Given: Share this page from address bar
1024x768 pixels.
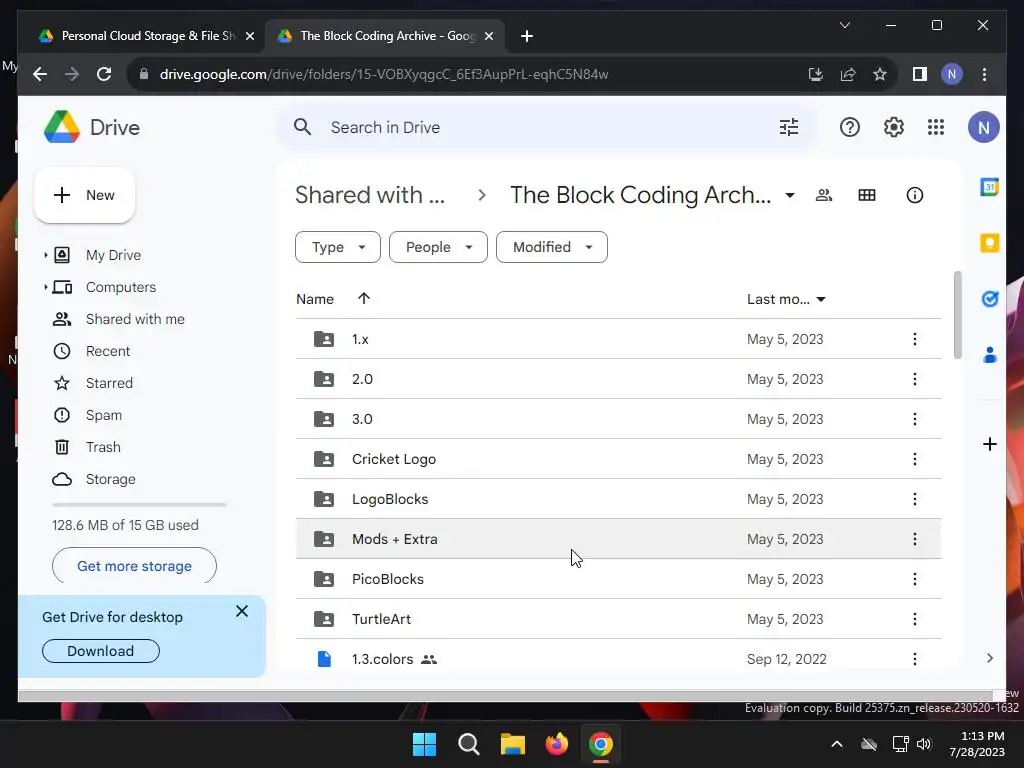Looking at the screenshot, I should 848,74.
